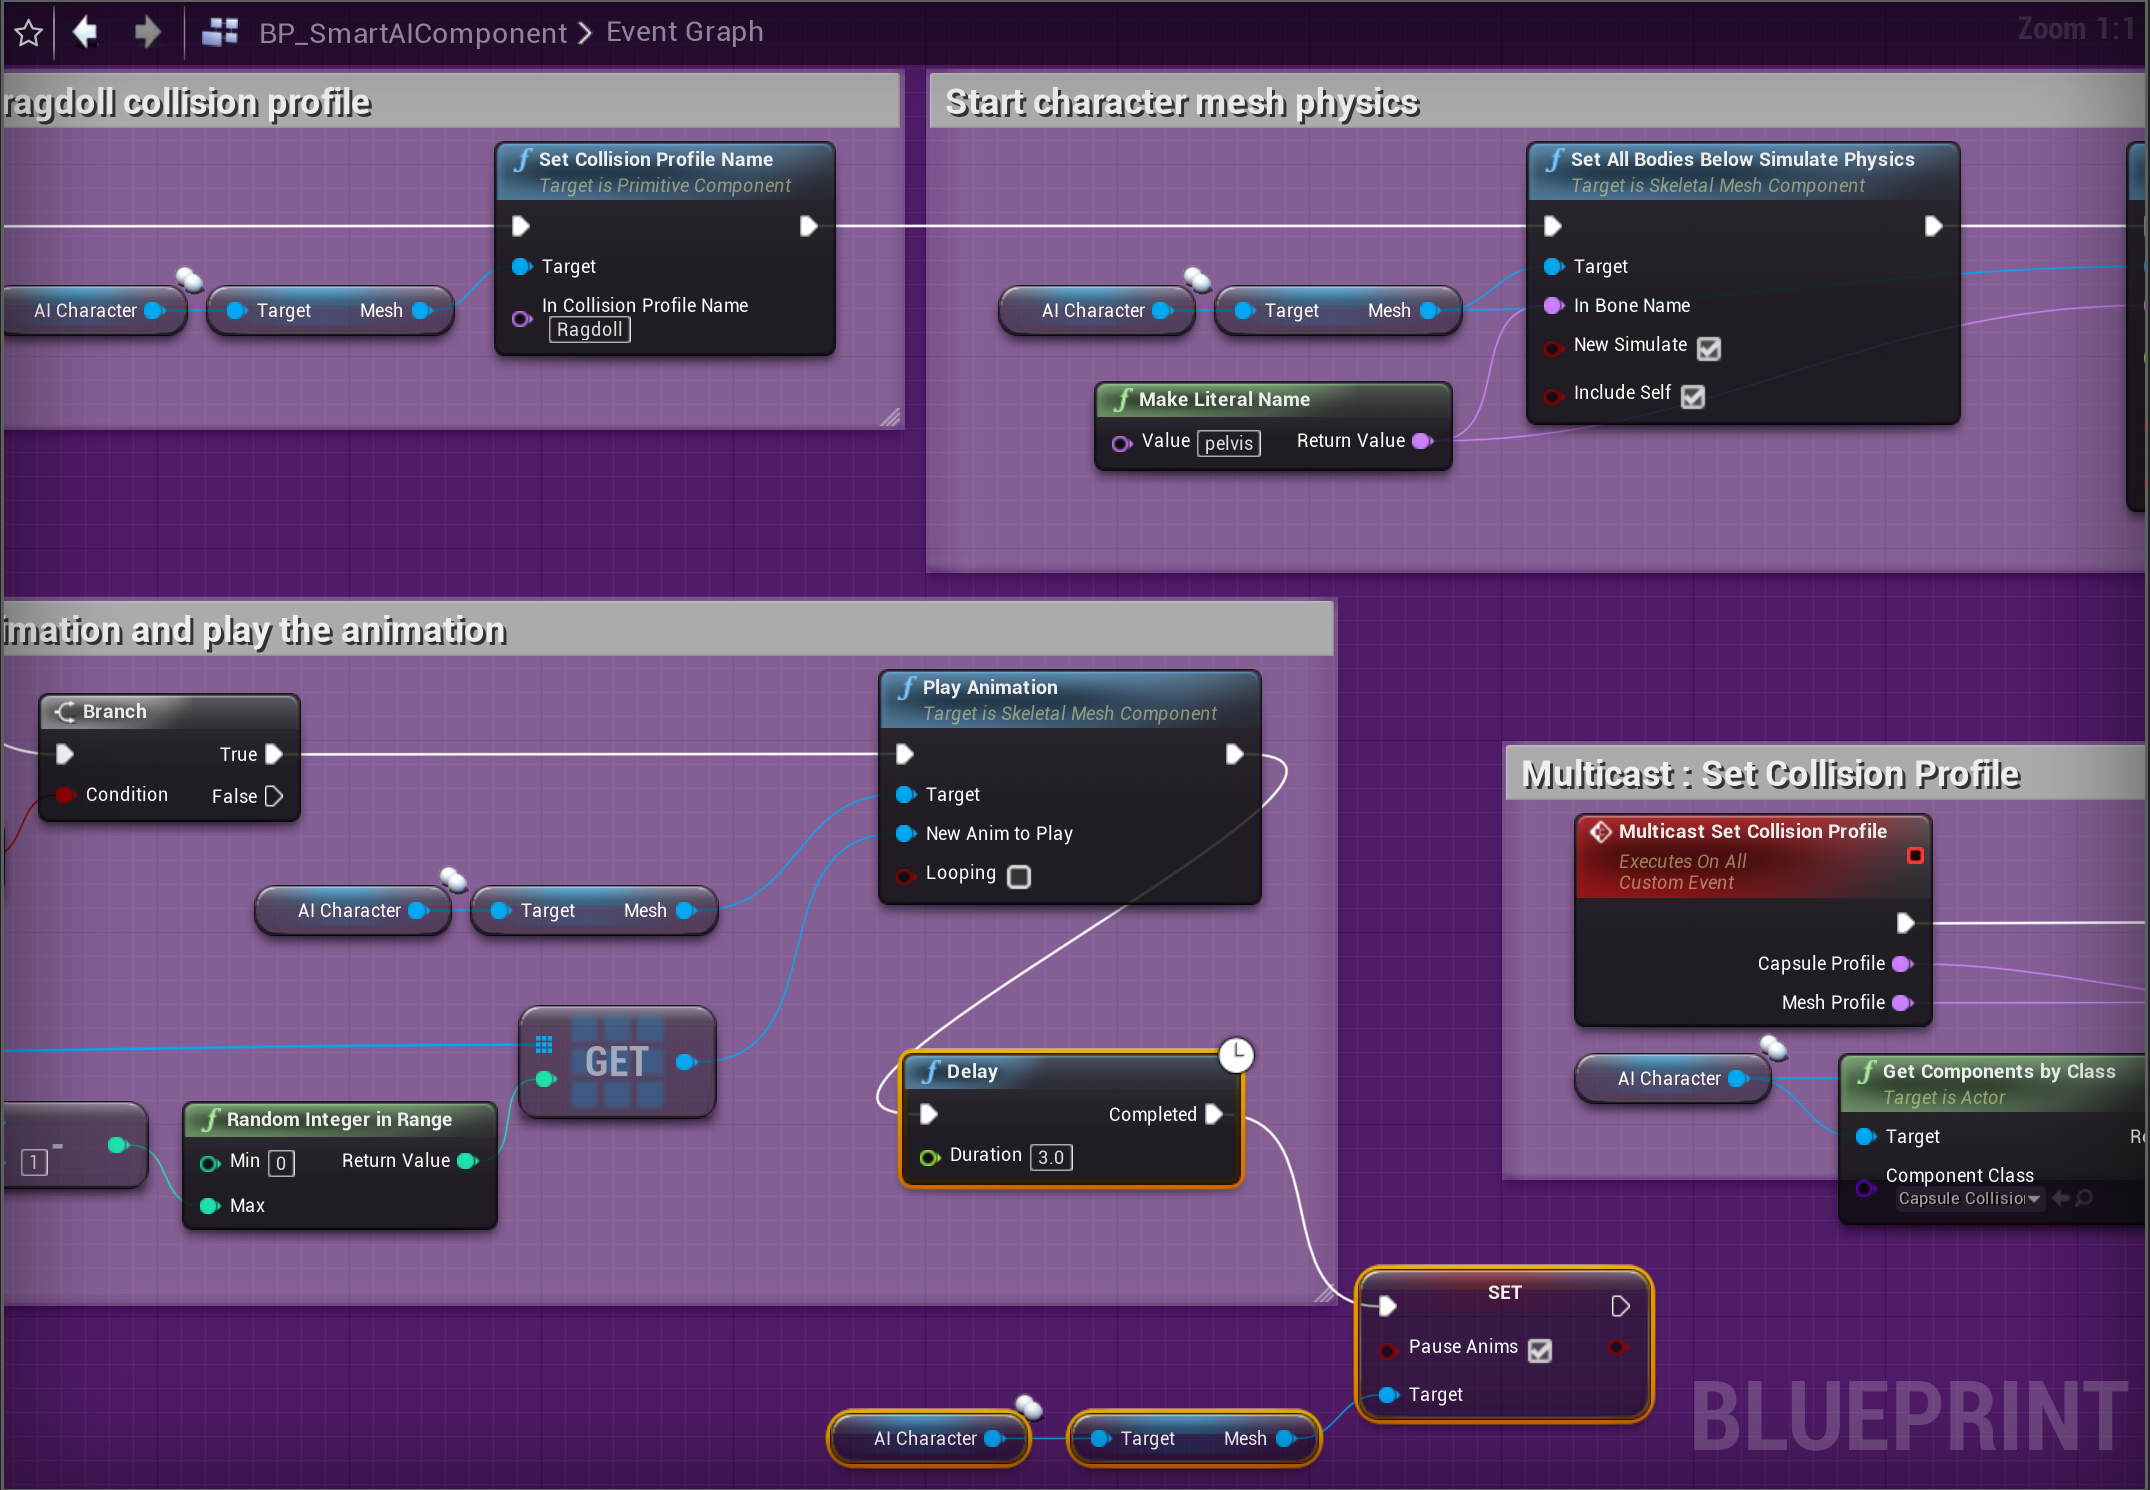Click the favorite star icon
Image resolution: width=2150 pixels, height=1490 pixels.
pos(28,33)
